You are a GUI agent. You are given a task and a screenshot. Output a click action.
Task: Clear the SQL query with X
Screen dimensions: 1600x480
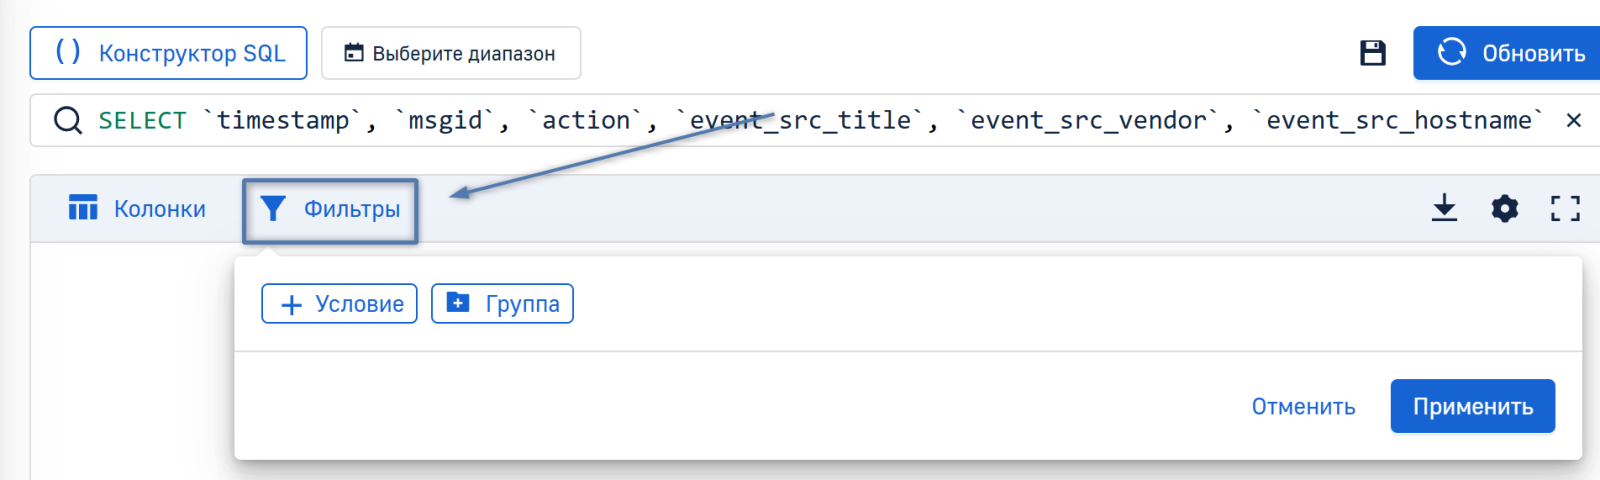point(1573,121)
